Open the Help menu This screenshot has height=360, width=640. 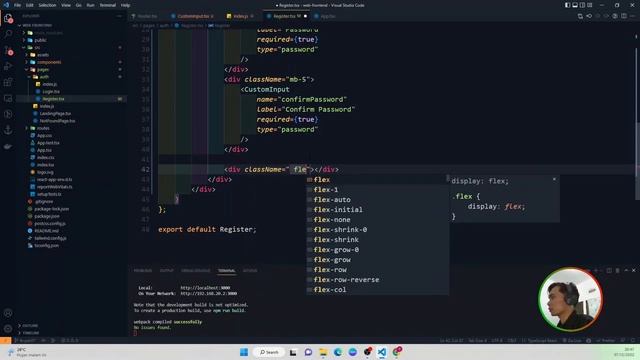(125, 5)
